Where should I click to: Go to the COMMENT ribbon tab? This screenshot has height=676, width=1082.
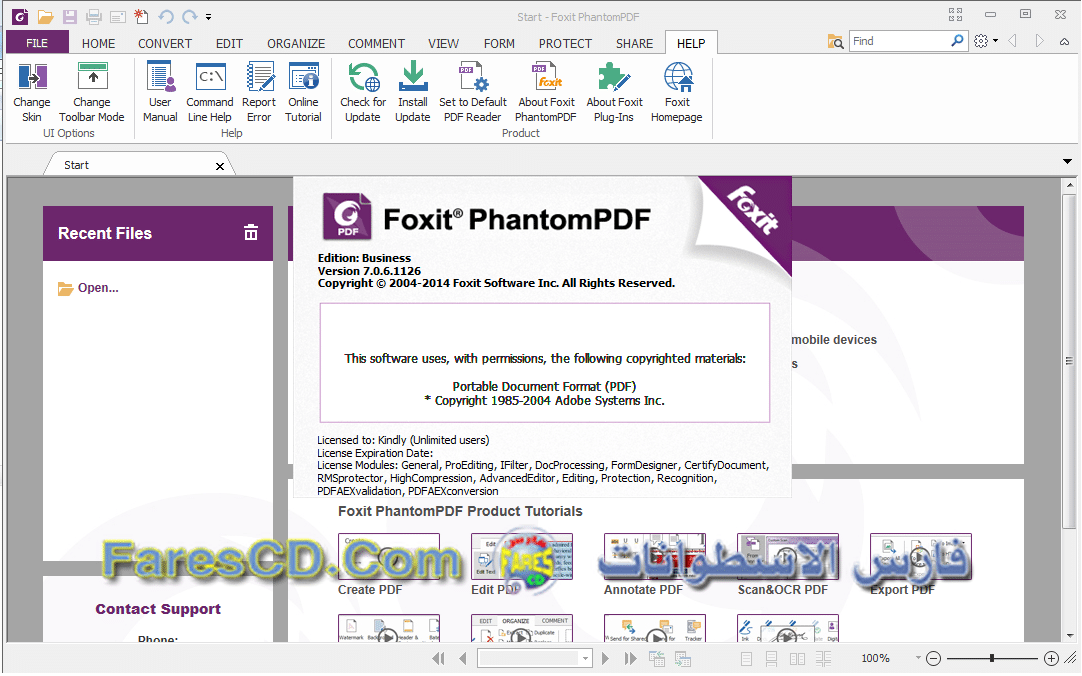coord(376,43)
